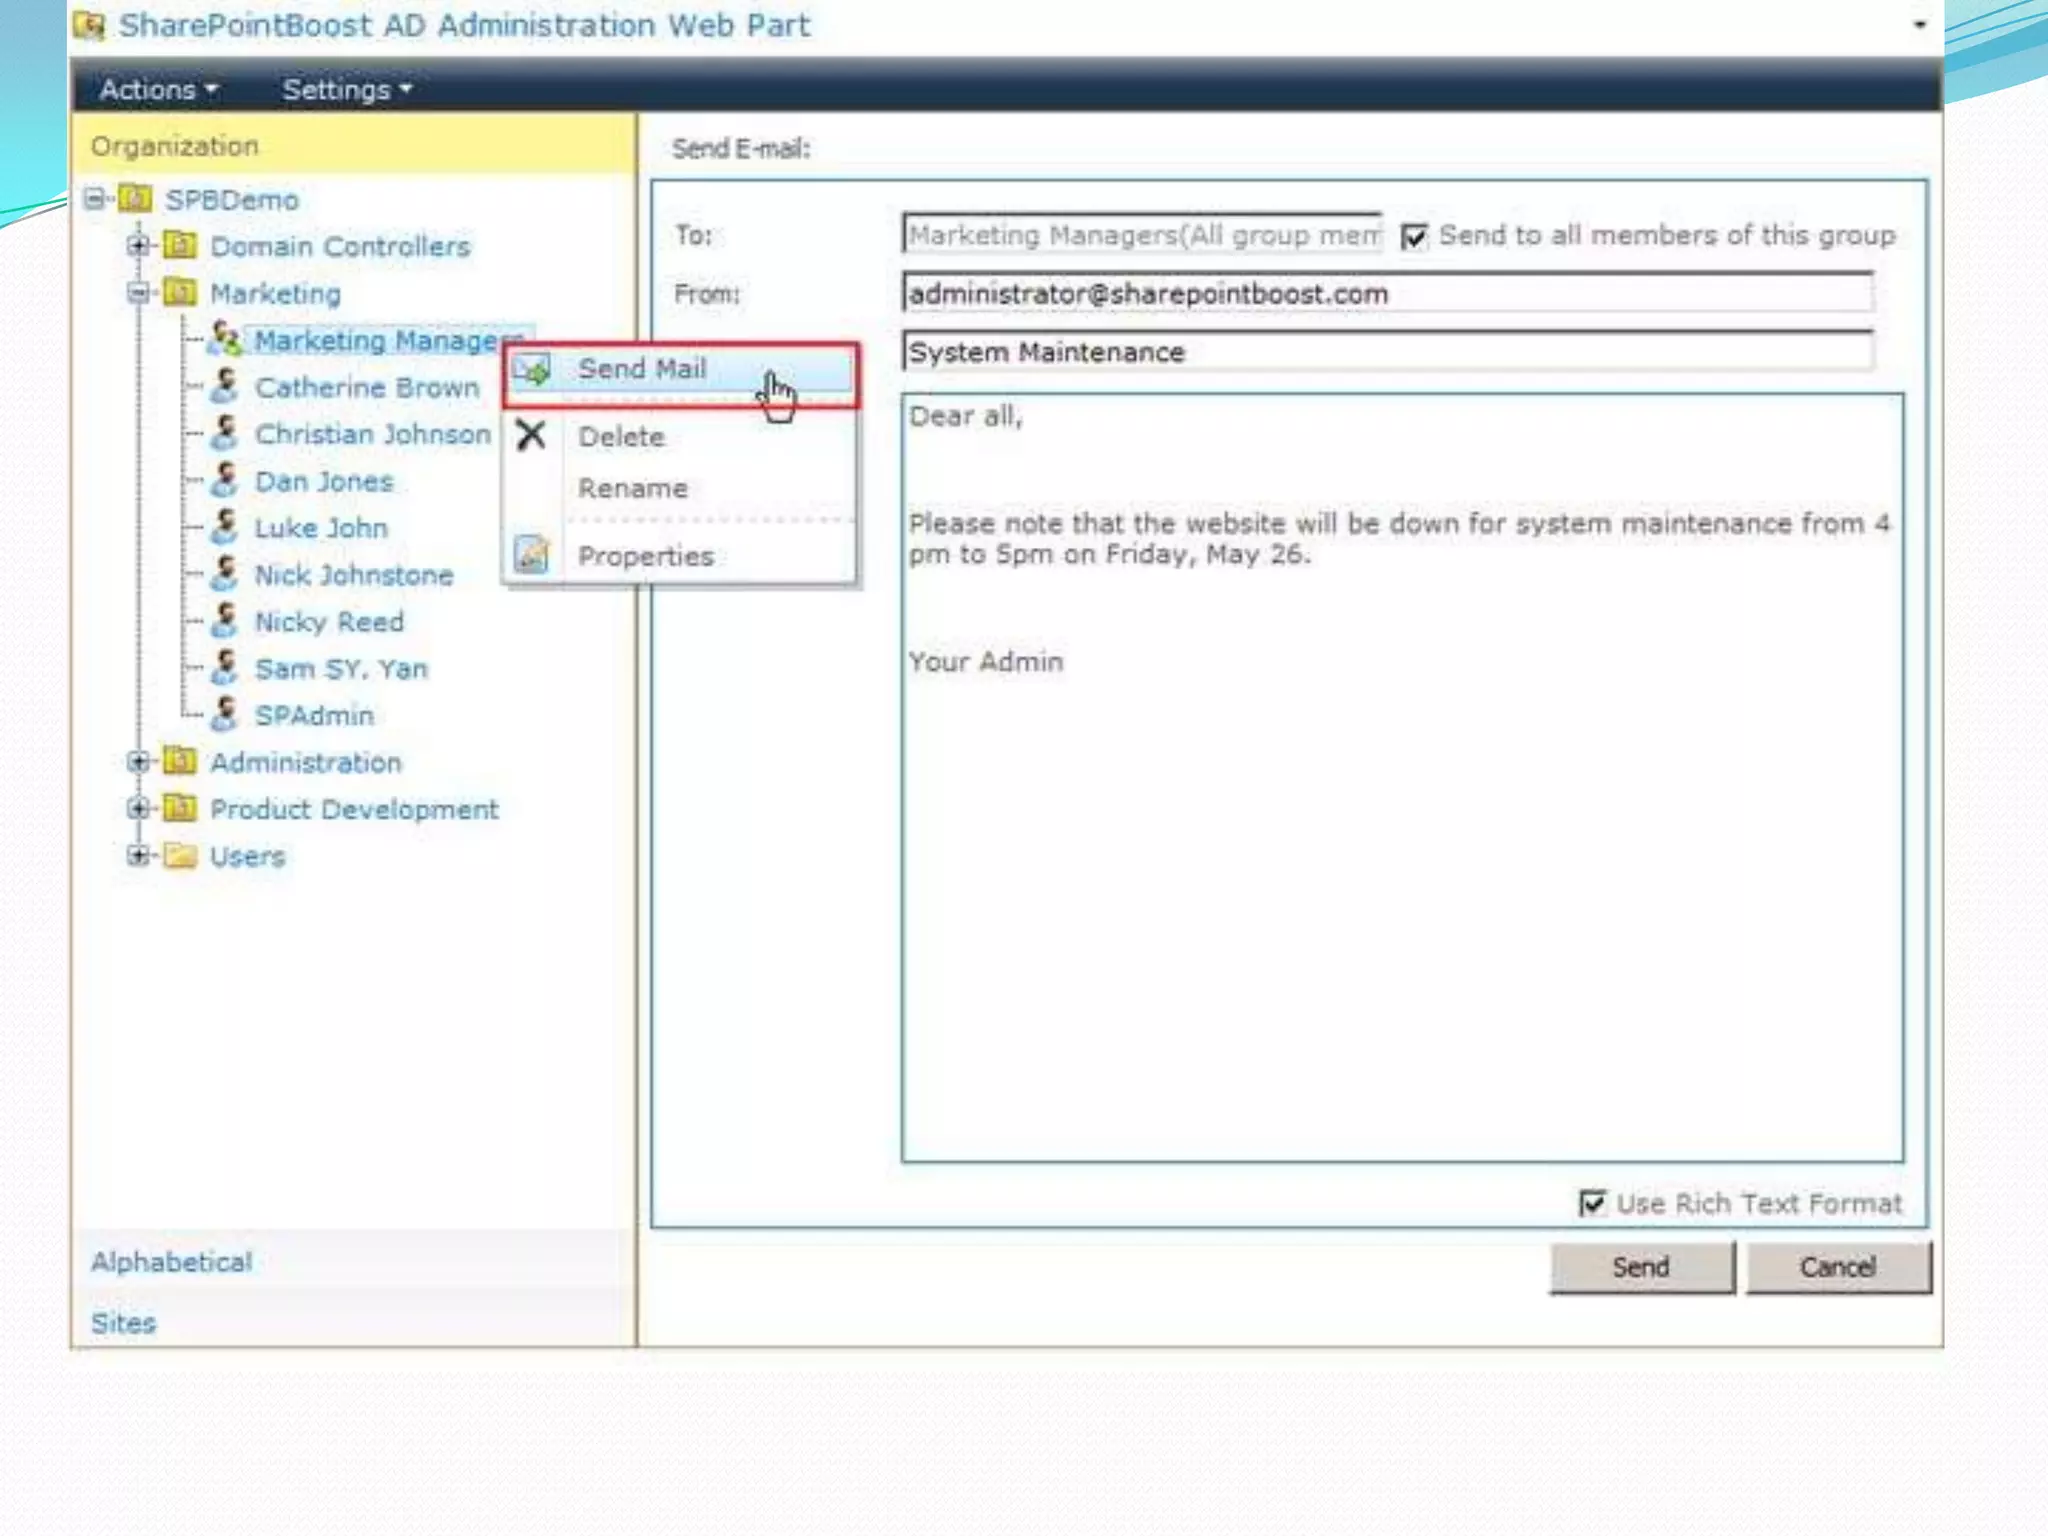Open the Actions dropdown menu
Image resolution: width=2048 pixels, height=1536 pixels.
pos(158,90)
